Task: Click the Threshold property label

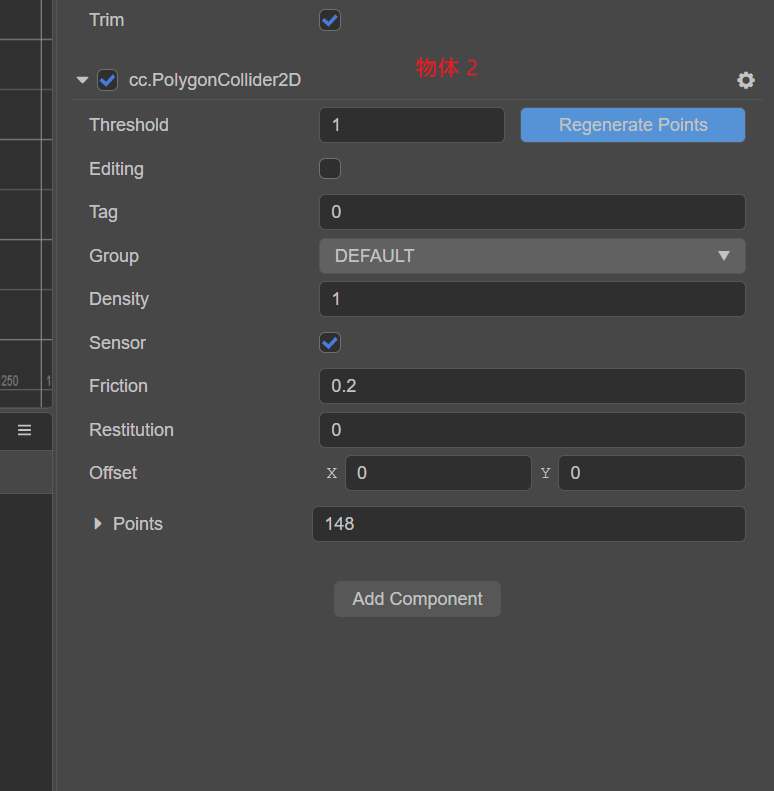Action: click(129, 125)
